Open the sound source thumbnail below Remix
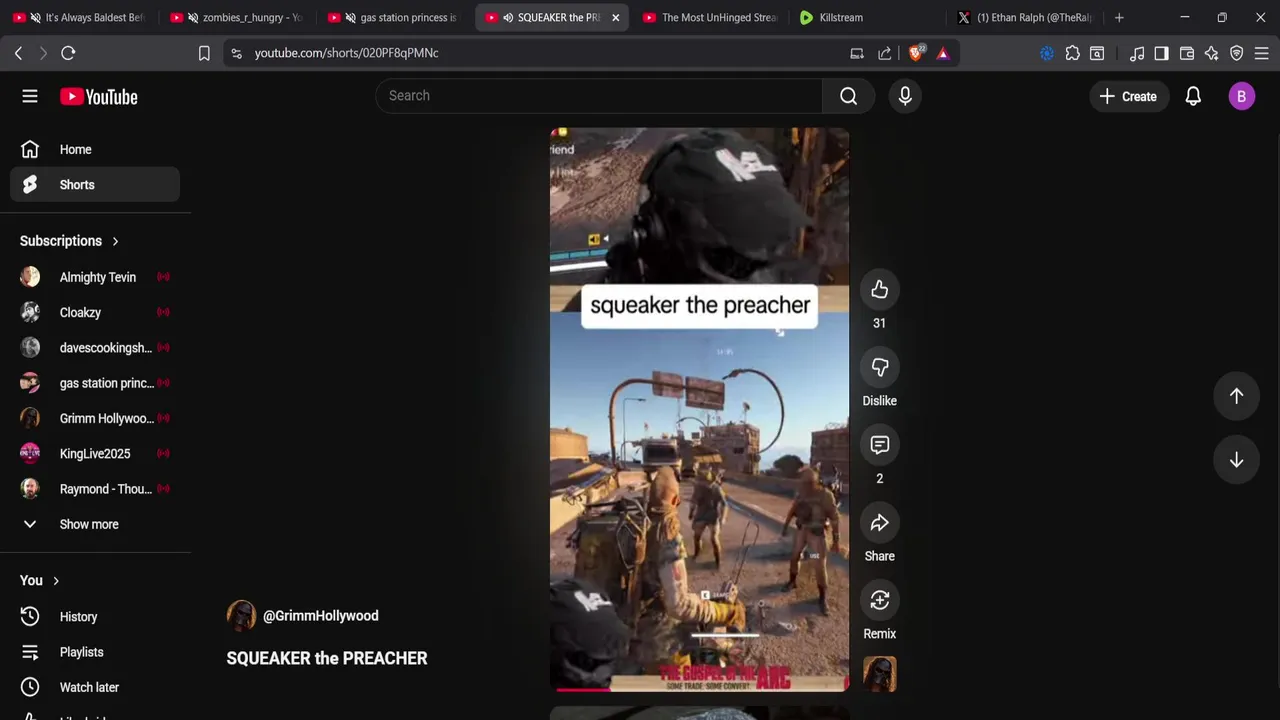 pos(880,674)
